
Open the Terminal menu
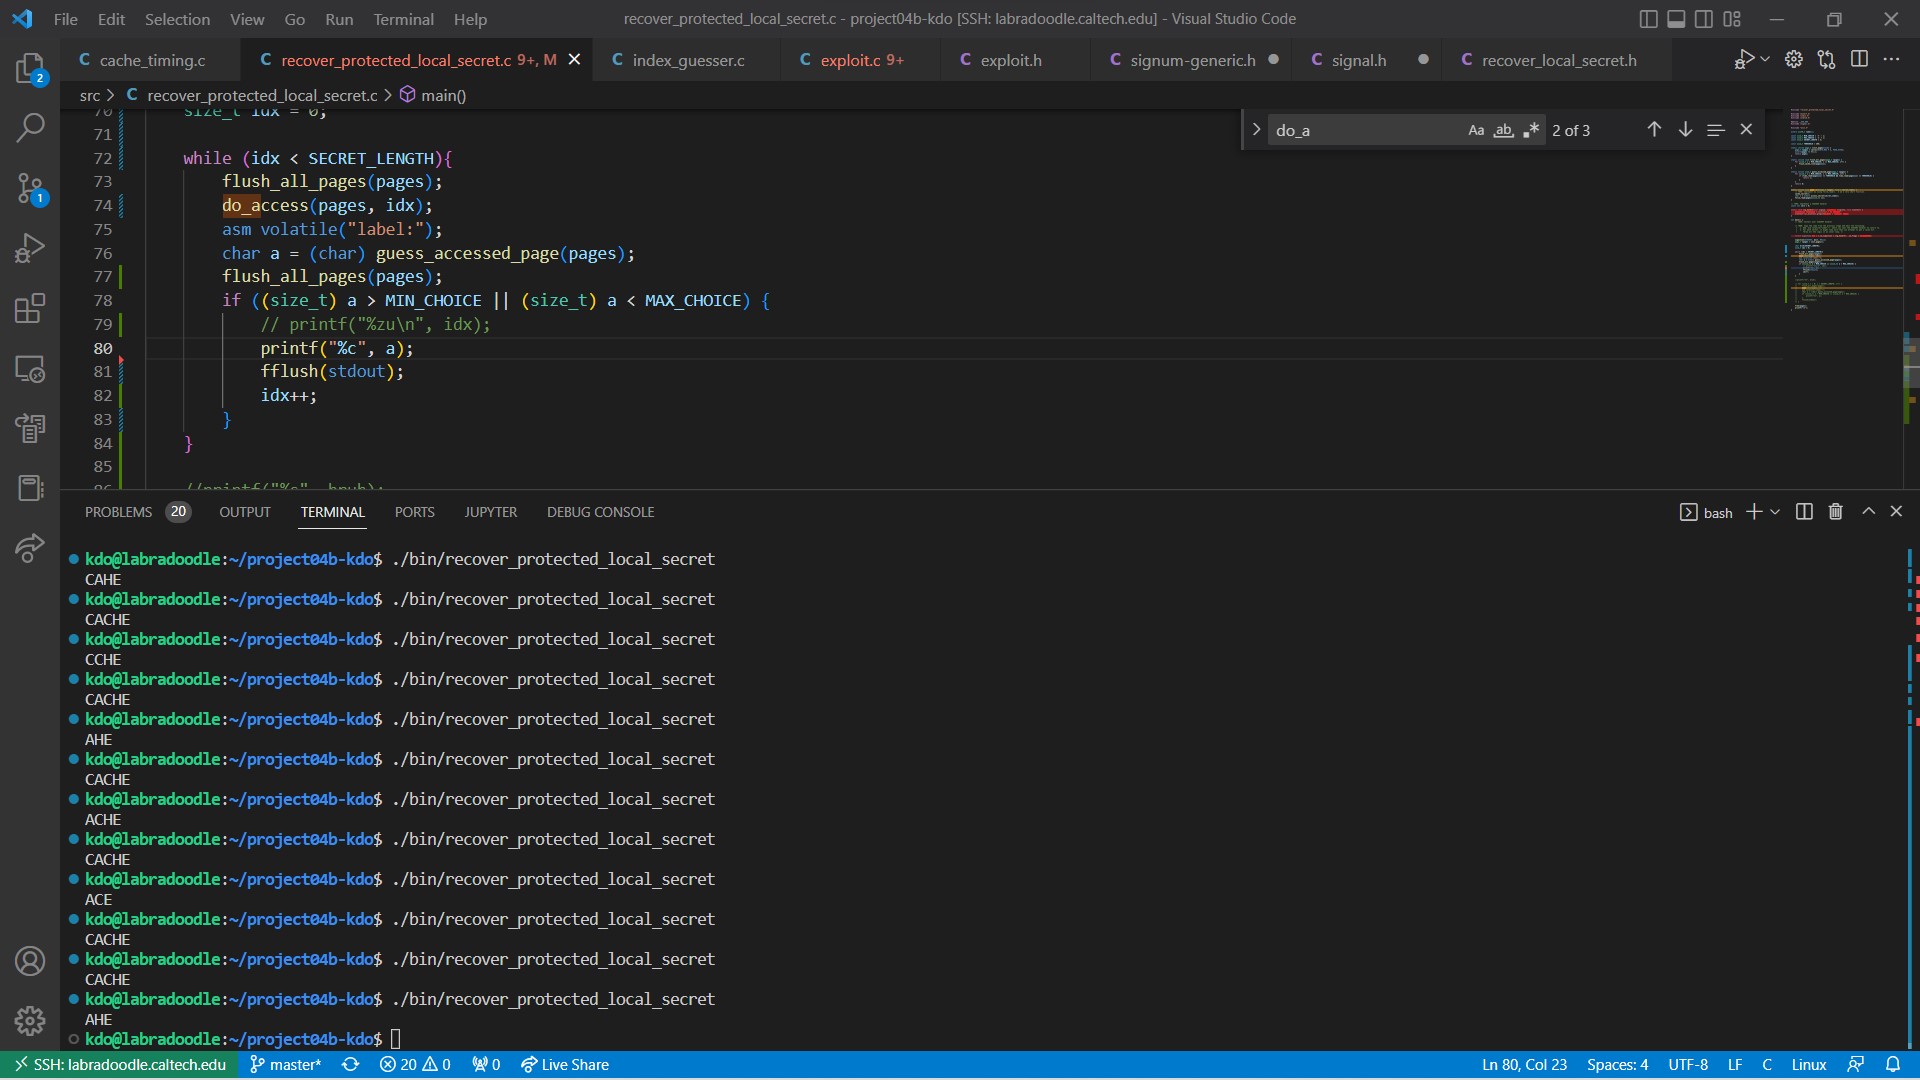403,19
